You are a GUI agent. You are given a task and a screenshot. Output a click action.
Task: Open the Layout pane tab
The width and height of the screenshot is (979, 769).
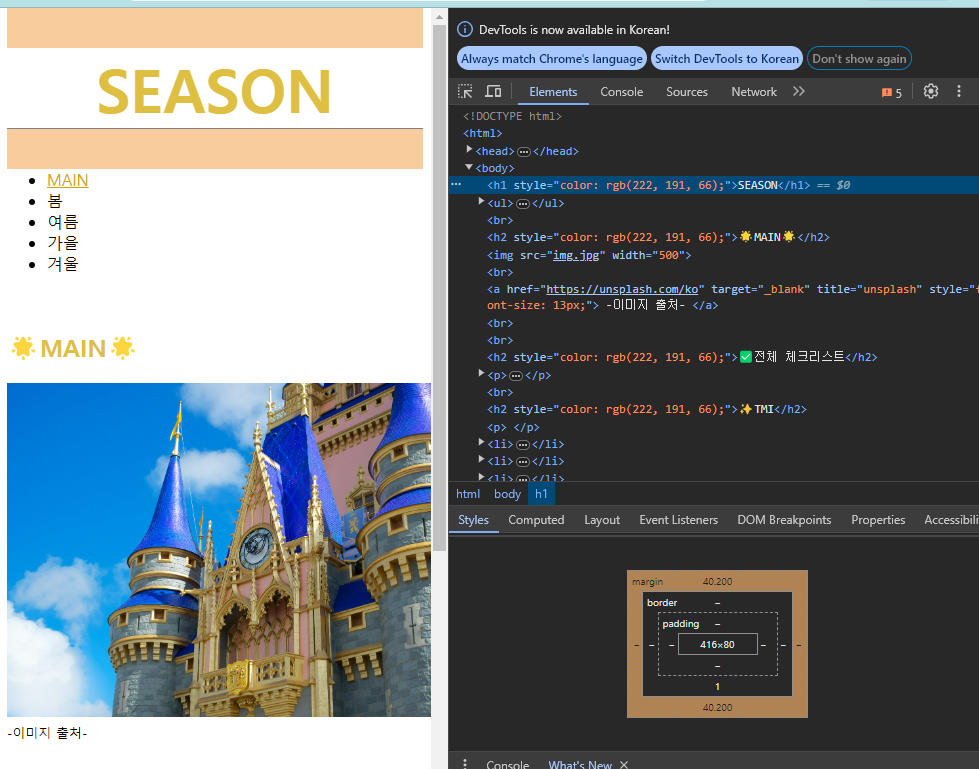coord(602,520)
